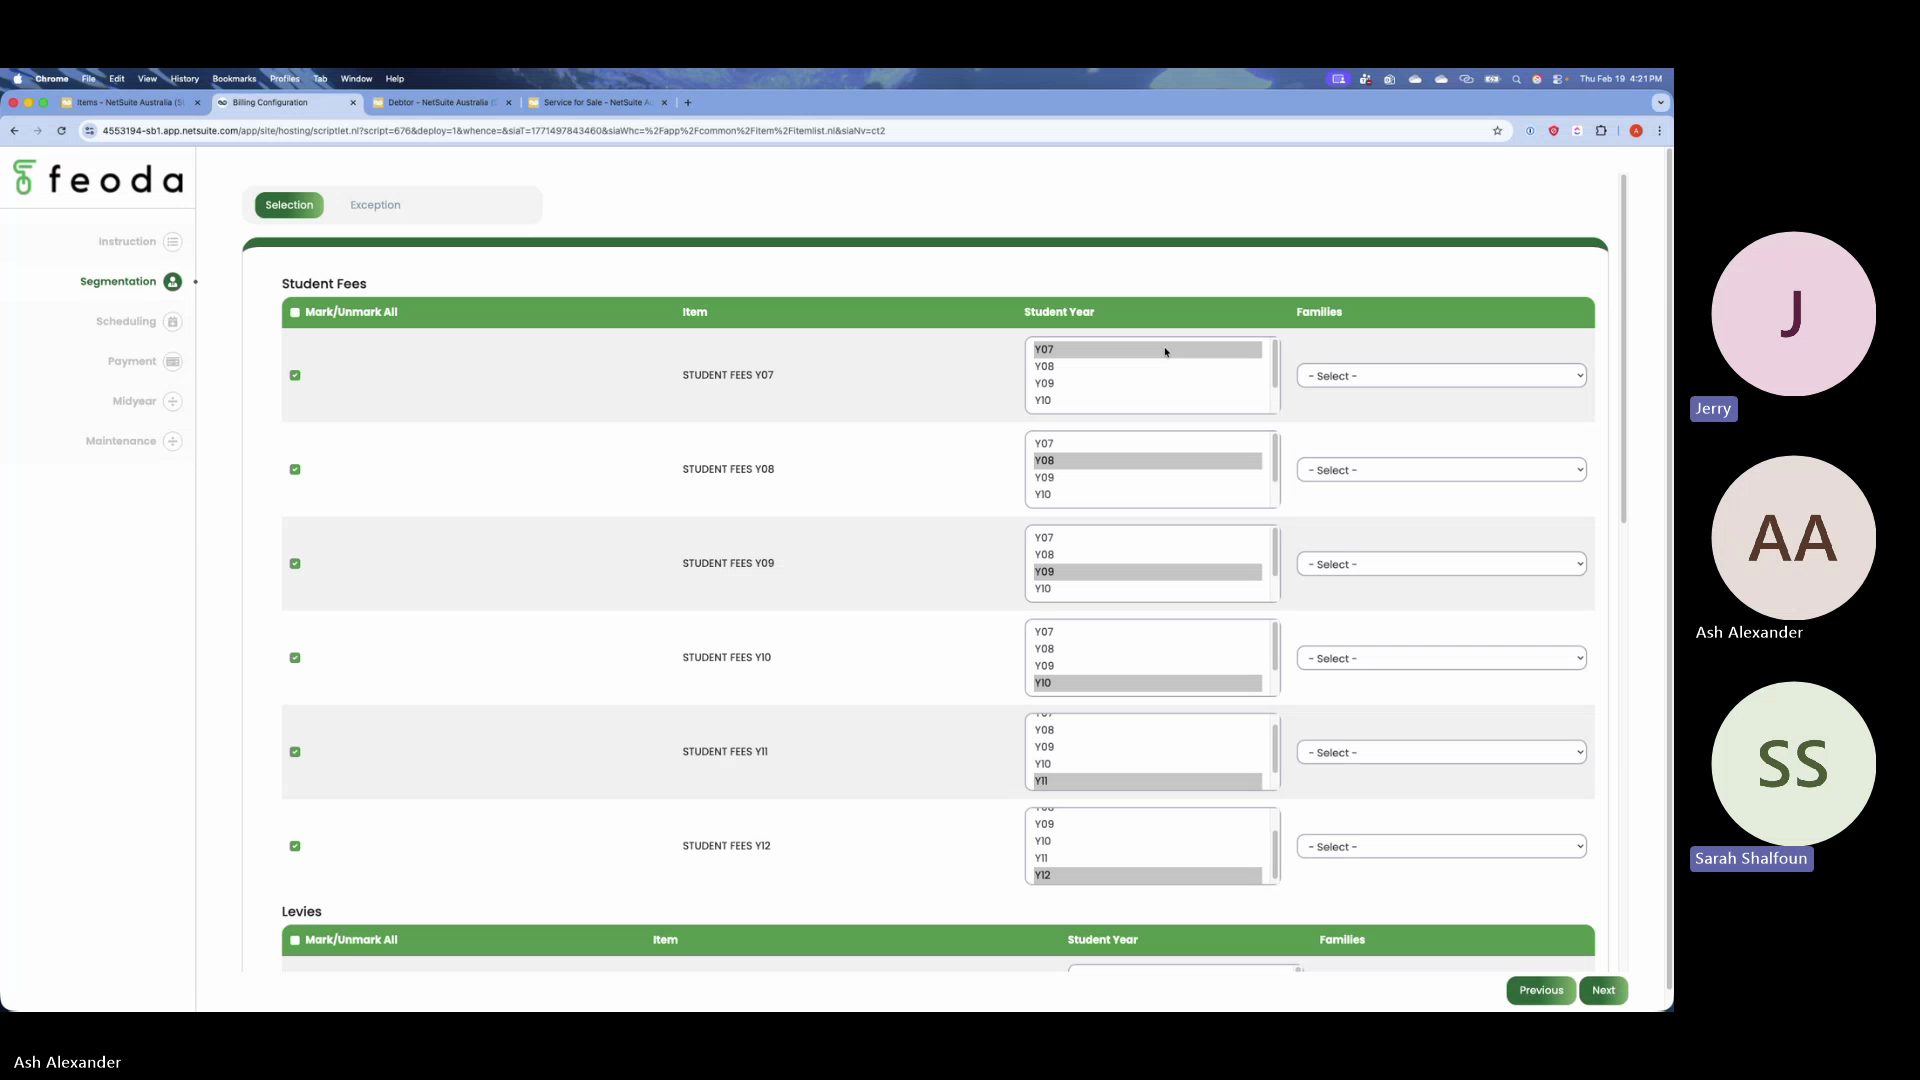
Task: Click the Next button
Action: coord(1603,990)
